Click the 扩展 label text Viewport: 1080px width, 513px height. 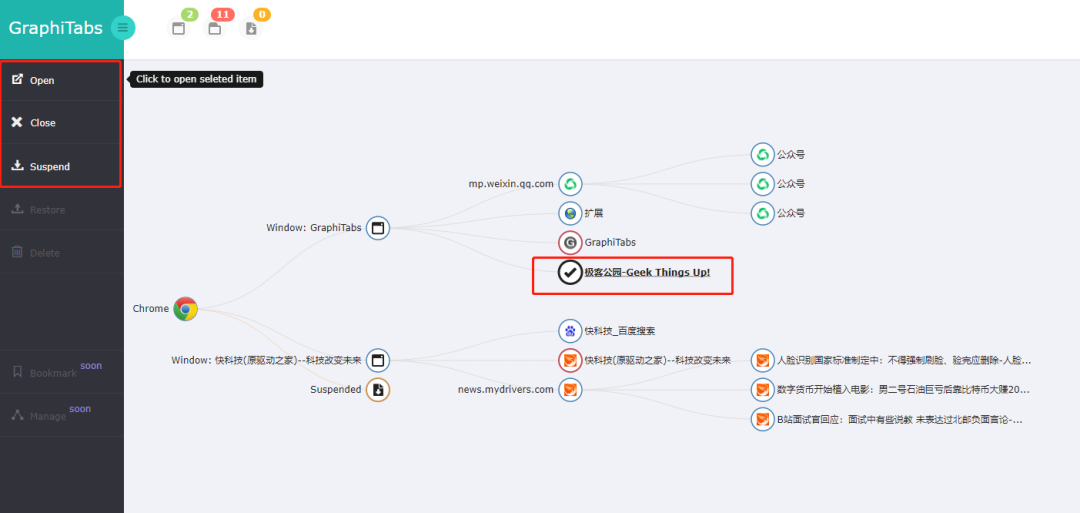[594, 213]
